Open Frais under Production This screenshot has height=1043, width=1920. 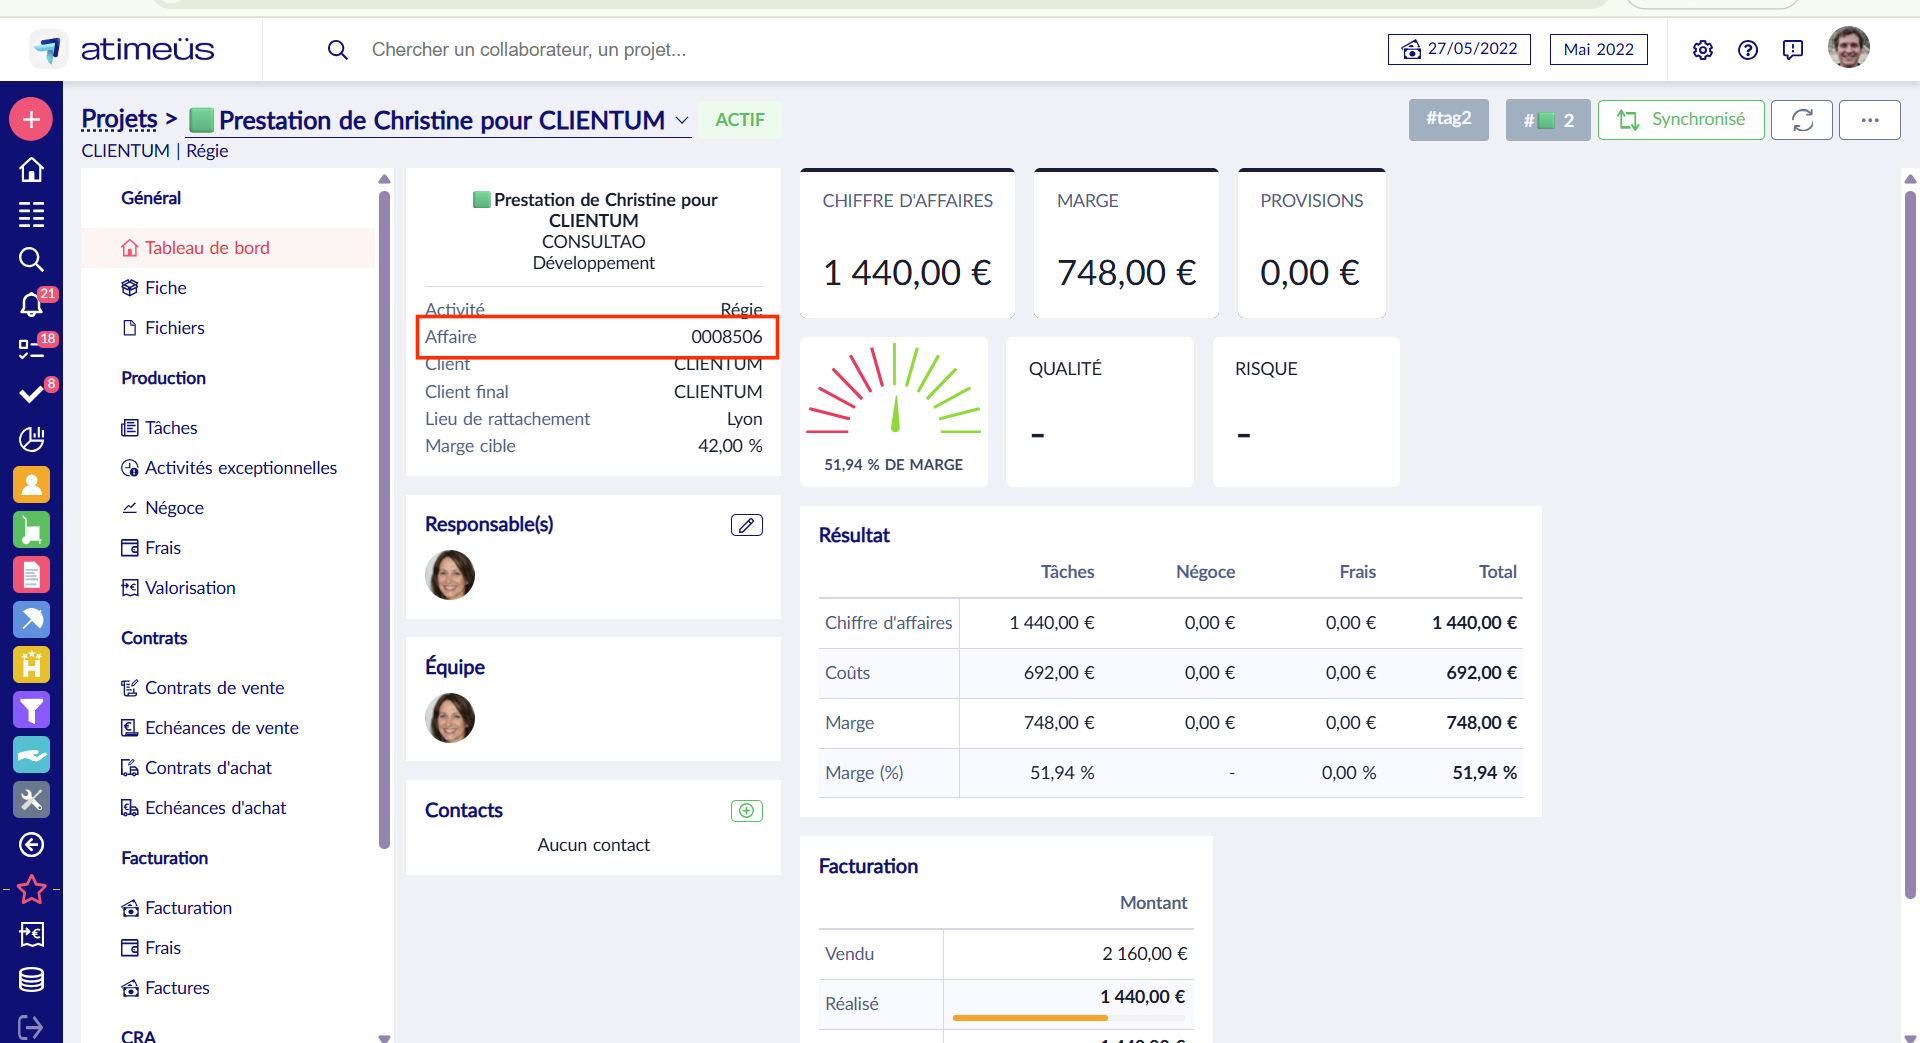point(229,548)
